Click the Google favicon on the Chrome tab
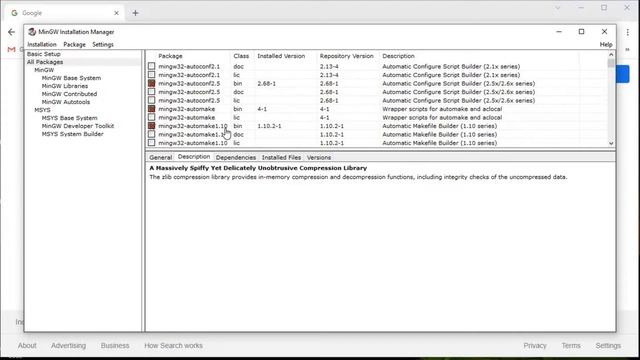The width and height of the screenshot is (640, 360). click(x=14, y=13)
